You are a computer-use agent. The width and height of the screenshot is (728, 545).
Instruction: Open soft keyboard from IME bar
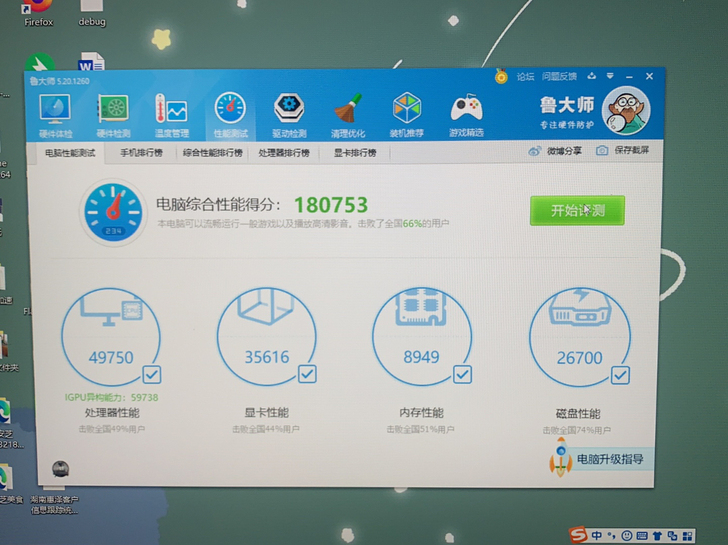tap(642, 536)
